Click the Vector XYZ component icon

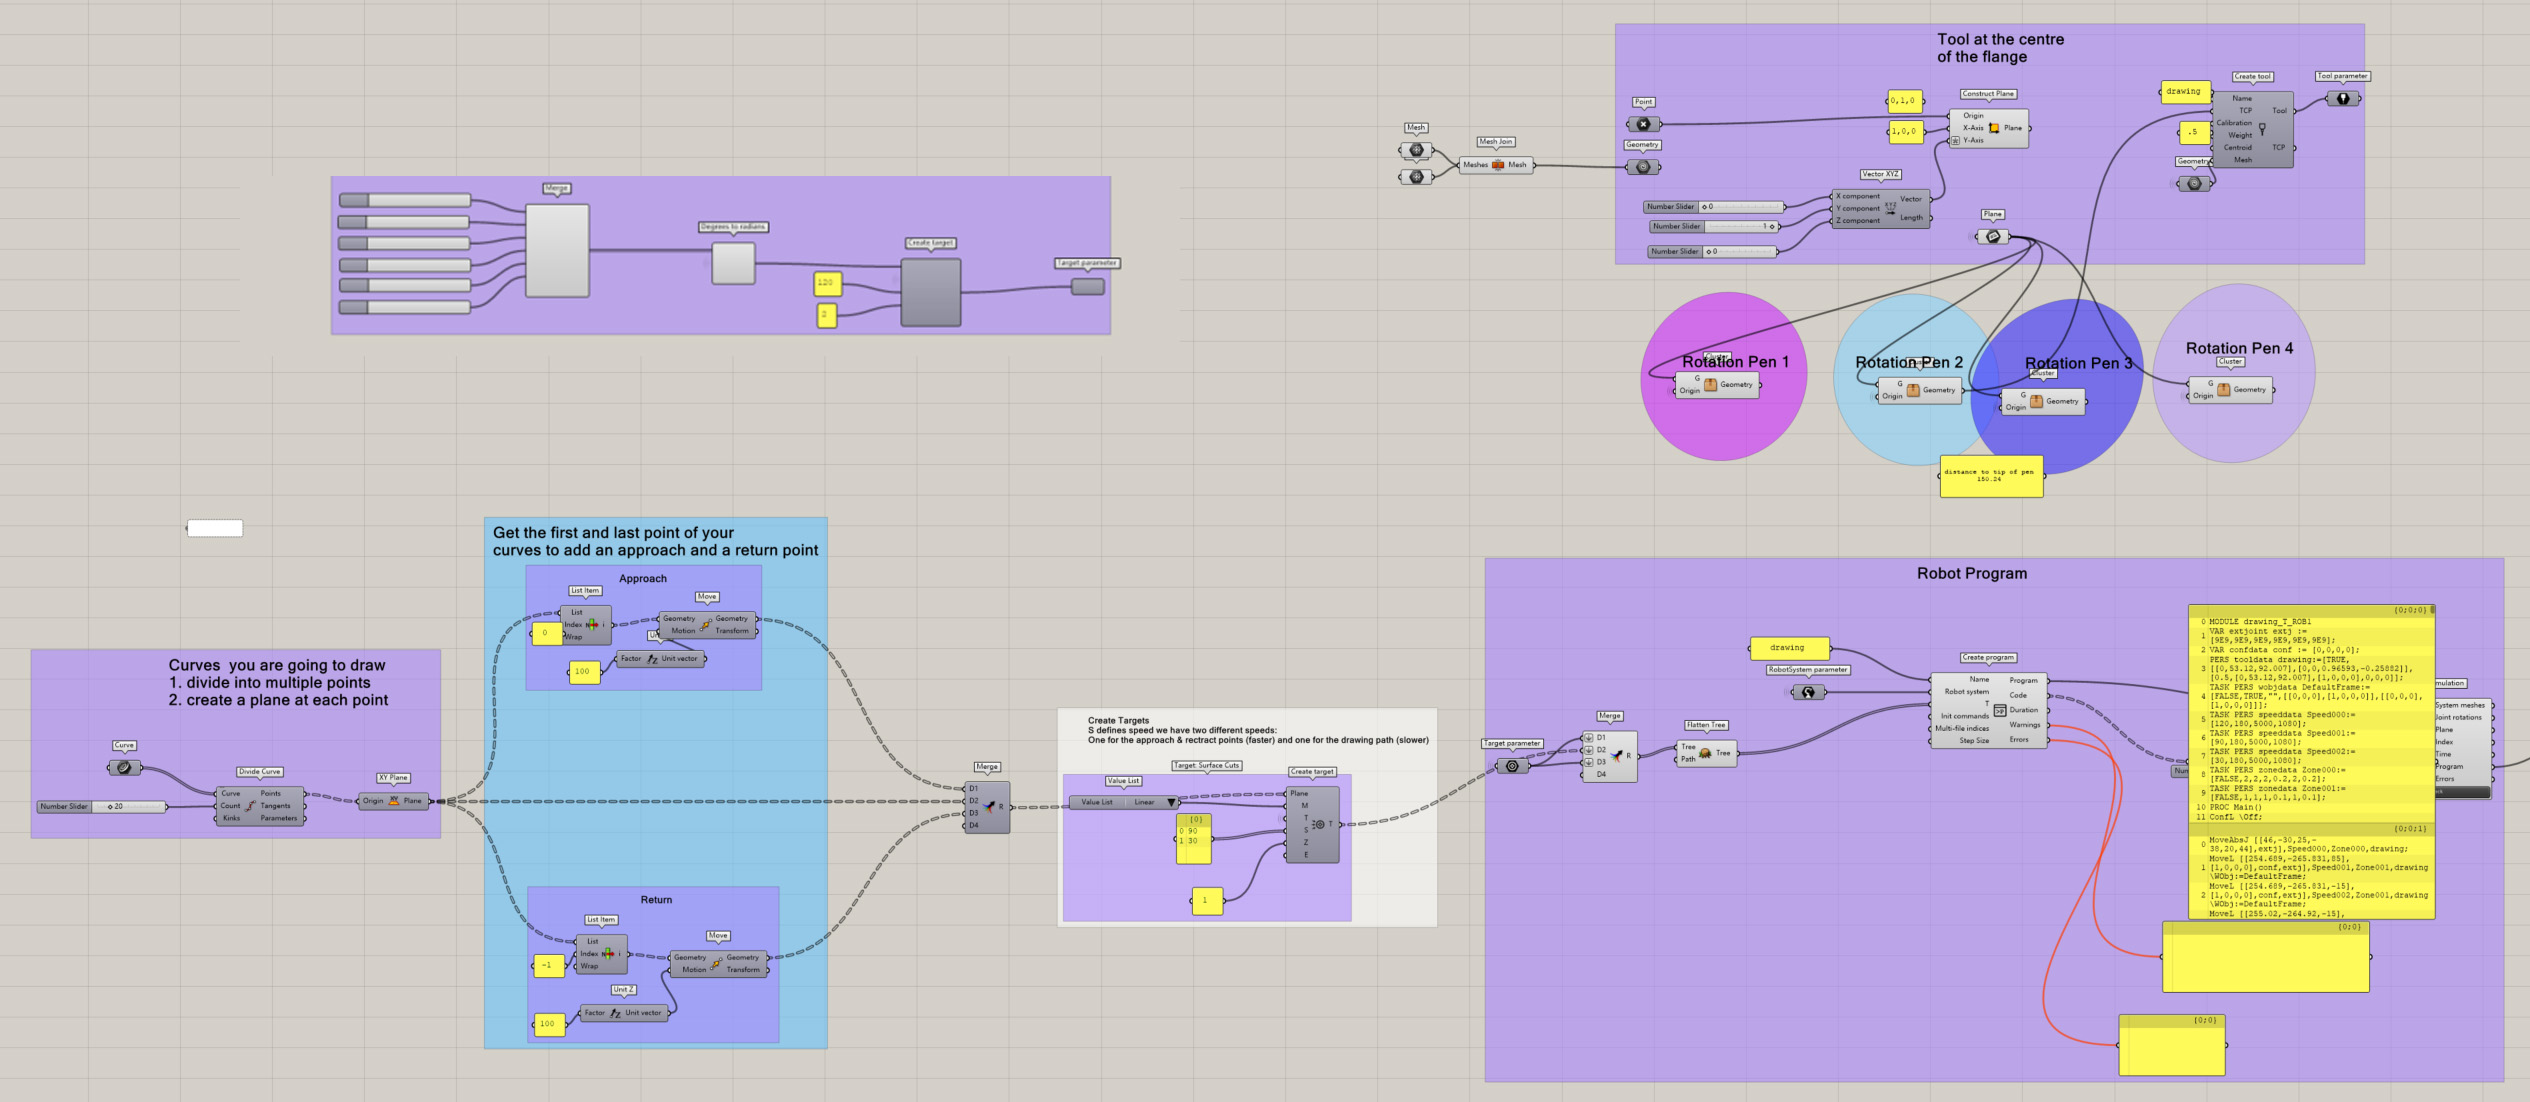click(x=1890, y=208)
